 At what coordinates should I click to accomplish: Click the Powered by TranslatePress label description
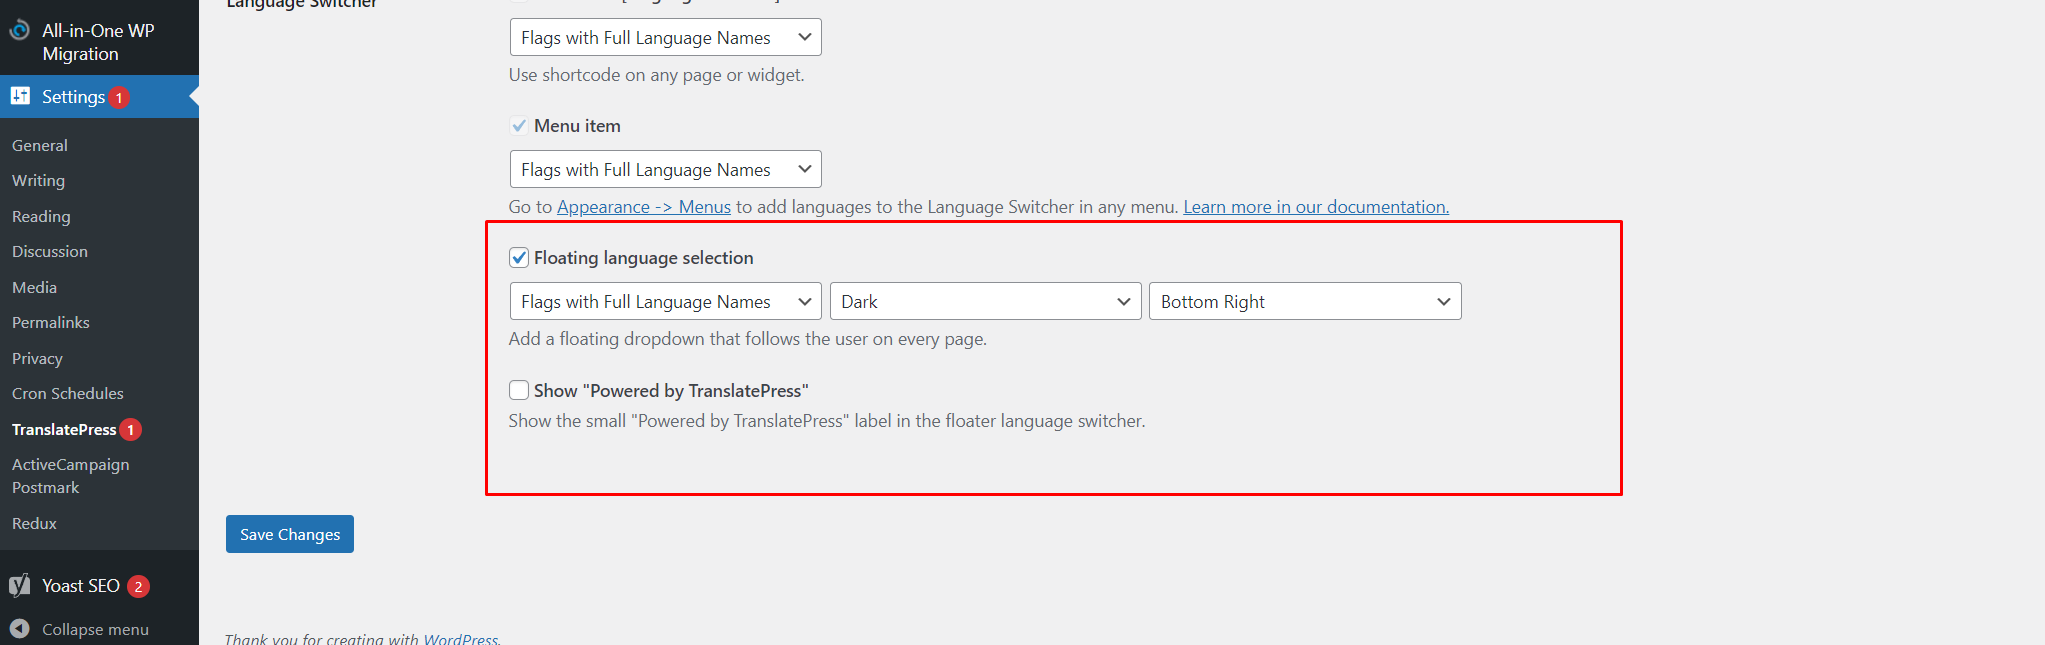(x=827, y=421)
